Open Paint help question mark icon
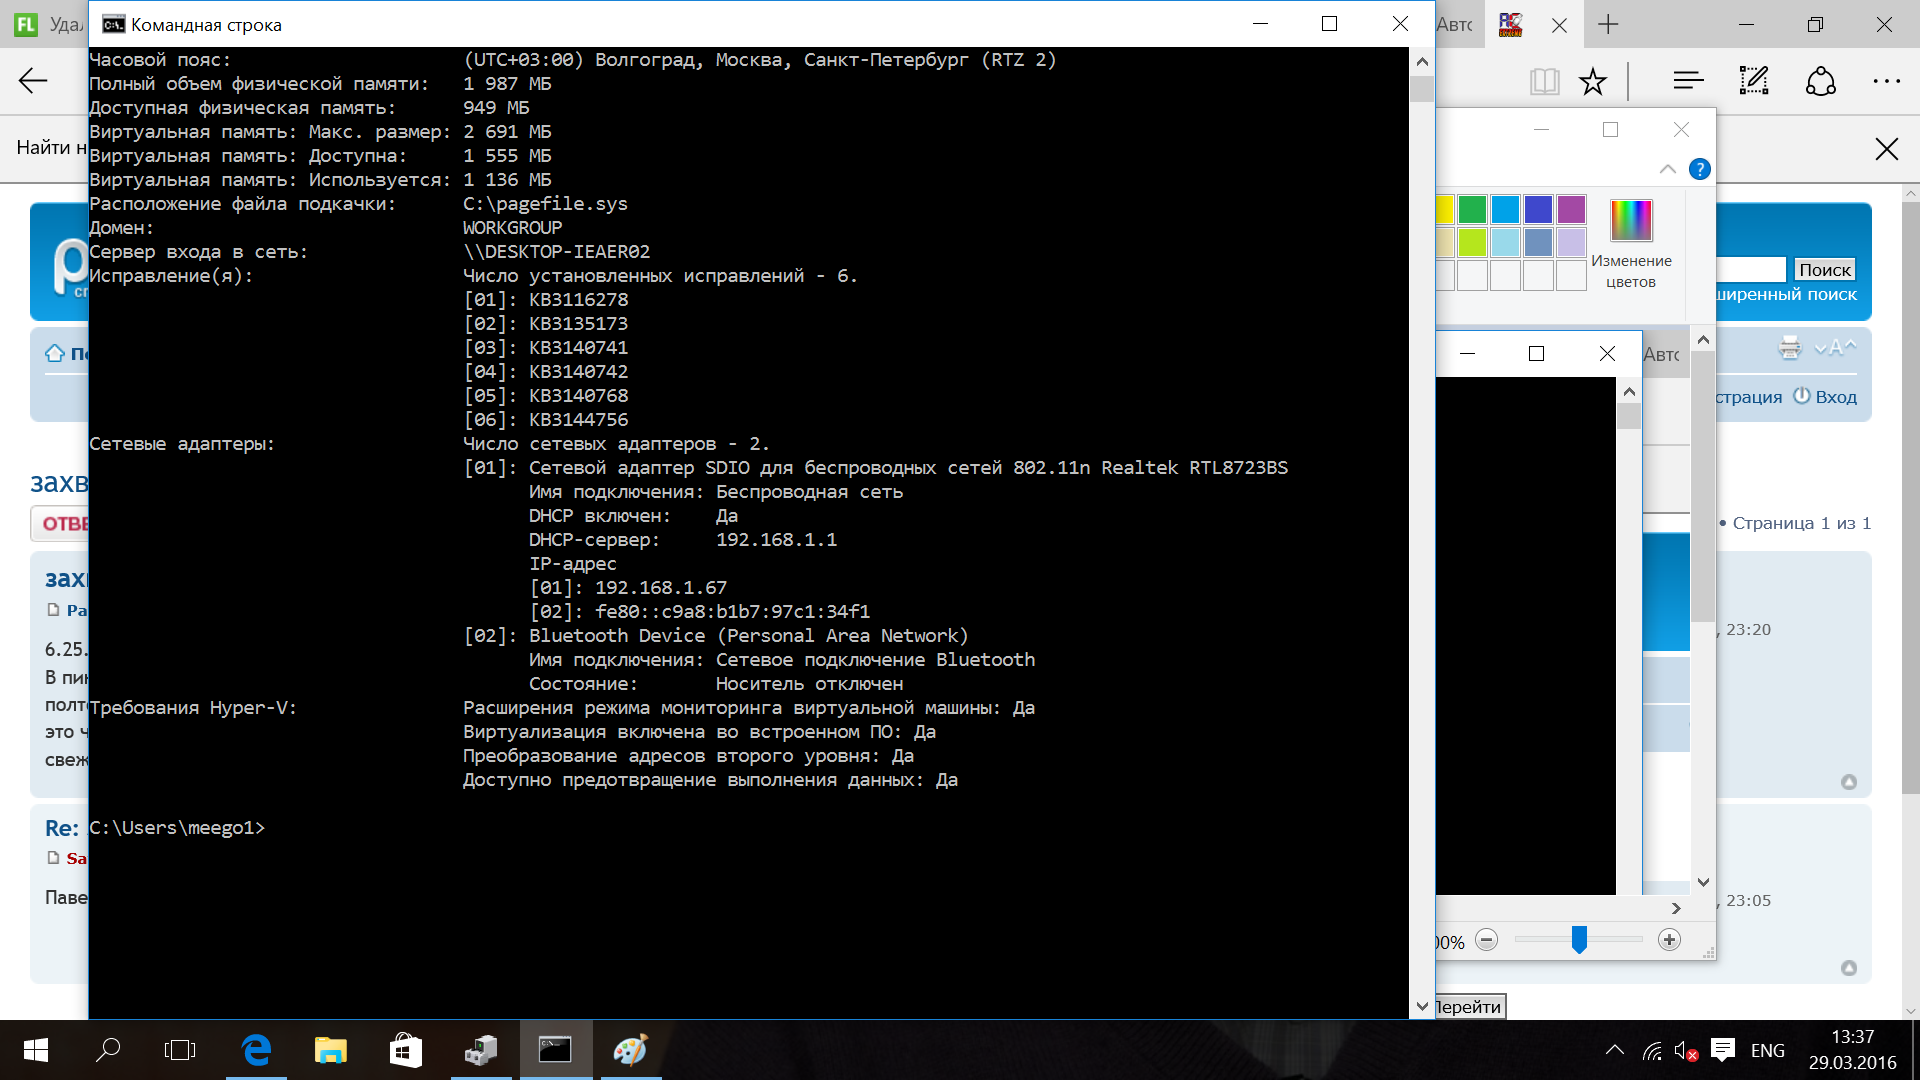The width and height of the screenshot is (1920, 1080). coord(1699,169)
